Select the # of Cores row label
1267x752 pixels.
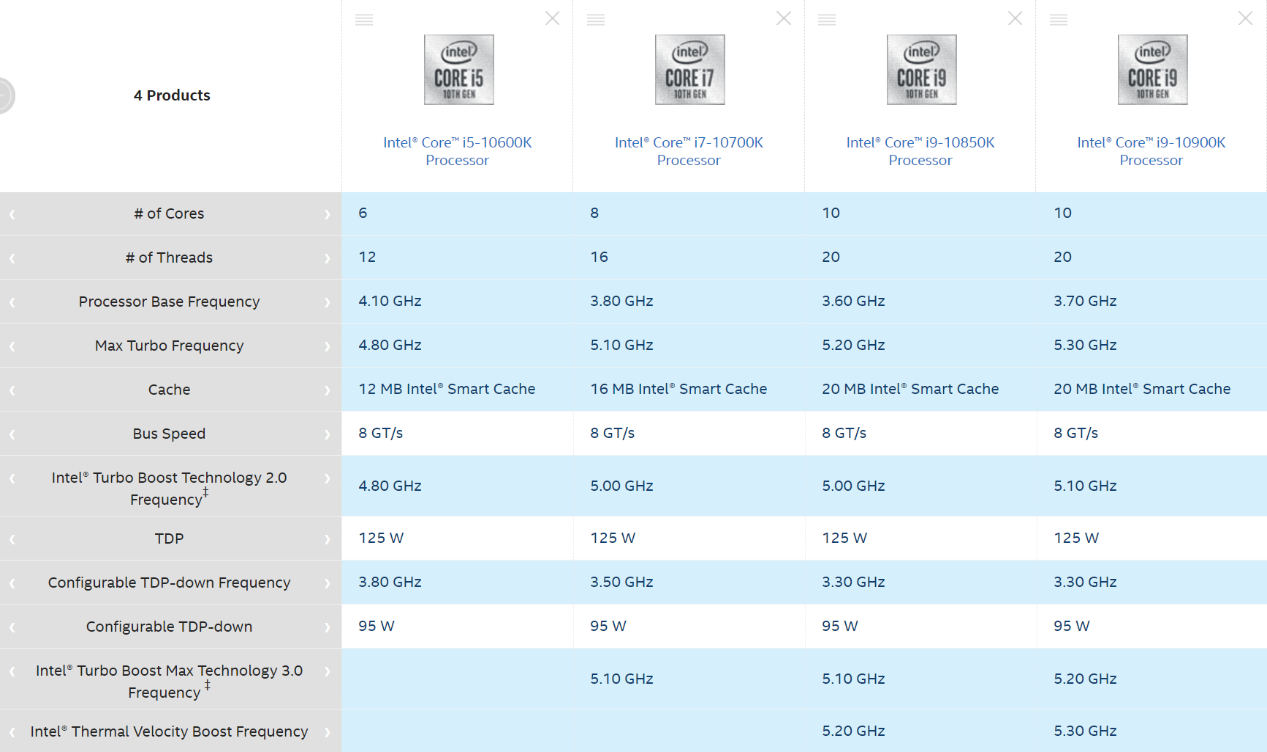click(x=169, y=214)
